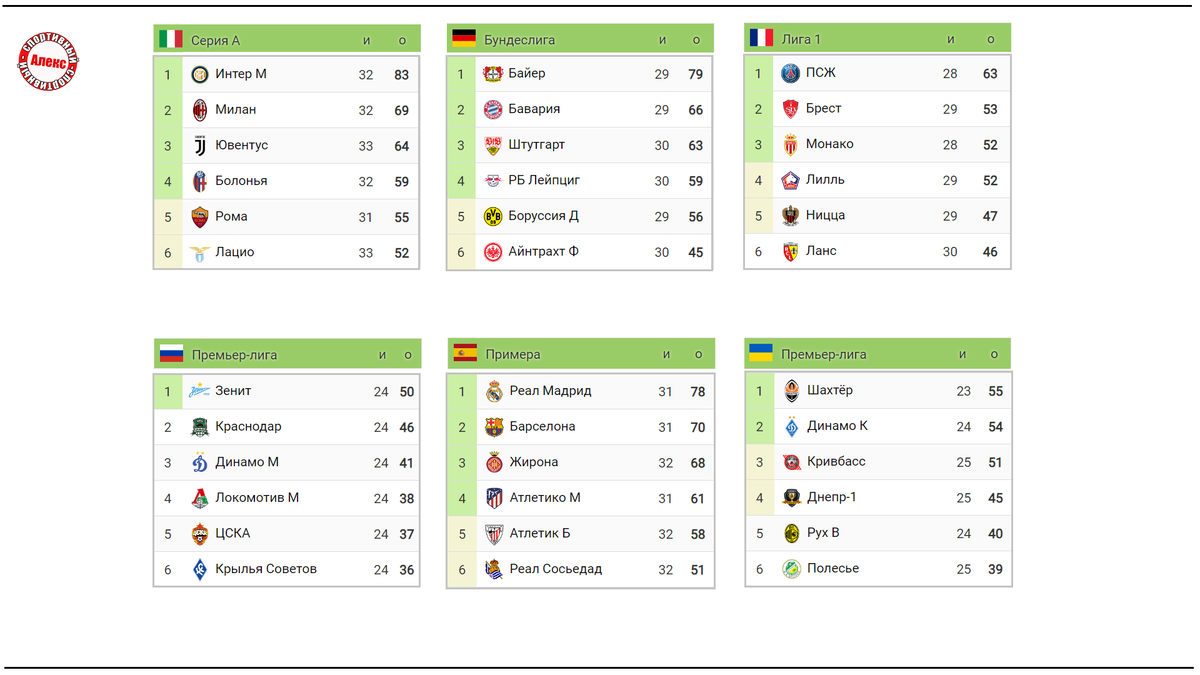This screenshot has width=1200, height=675.
Task: Click the Real Madrid crest
Action: (494, 391)
